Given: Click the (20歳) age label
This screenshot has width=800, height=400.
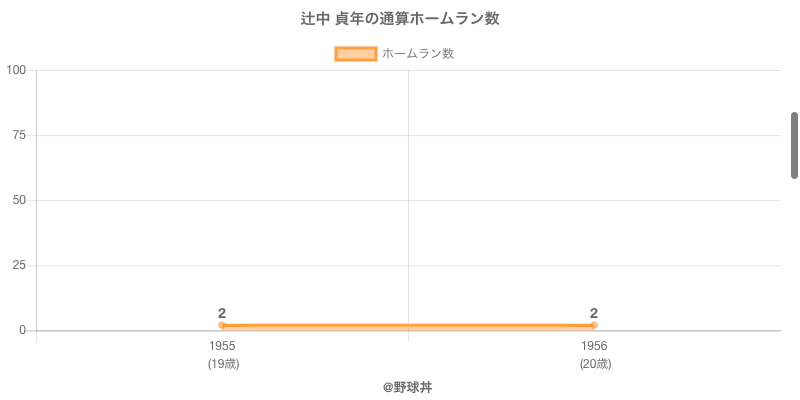Looking at the screenshot, I should (594, 364).
